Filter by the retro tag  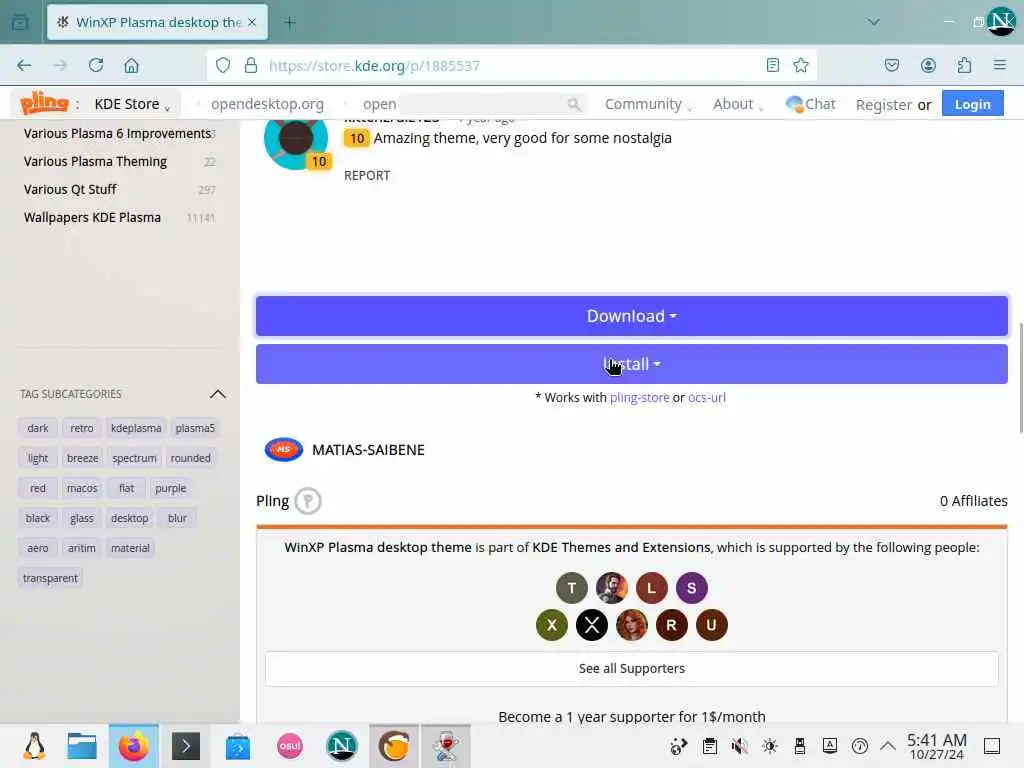[82, 428]
